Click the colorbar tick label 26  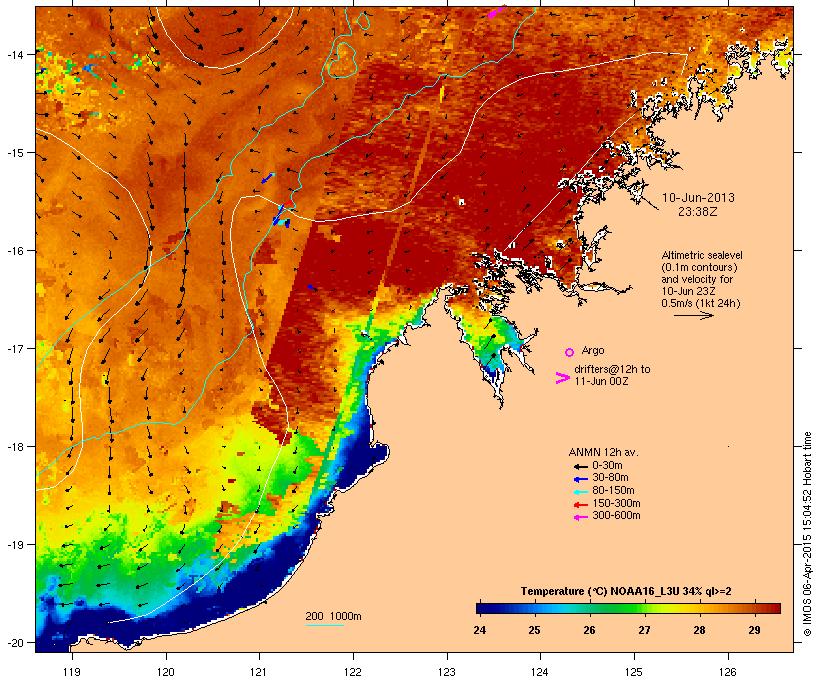[x=589, y=630]
